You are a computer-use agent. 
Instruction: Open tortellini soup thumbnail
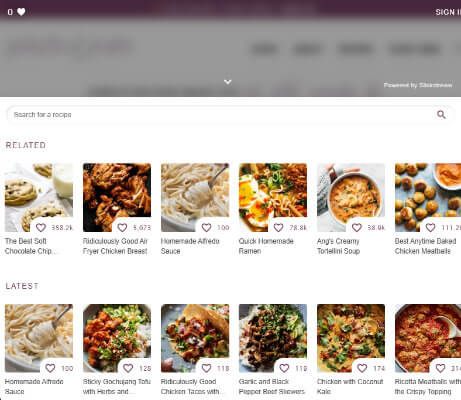click(x=351, y=197)
